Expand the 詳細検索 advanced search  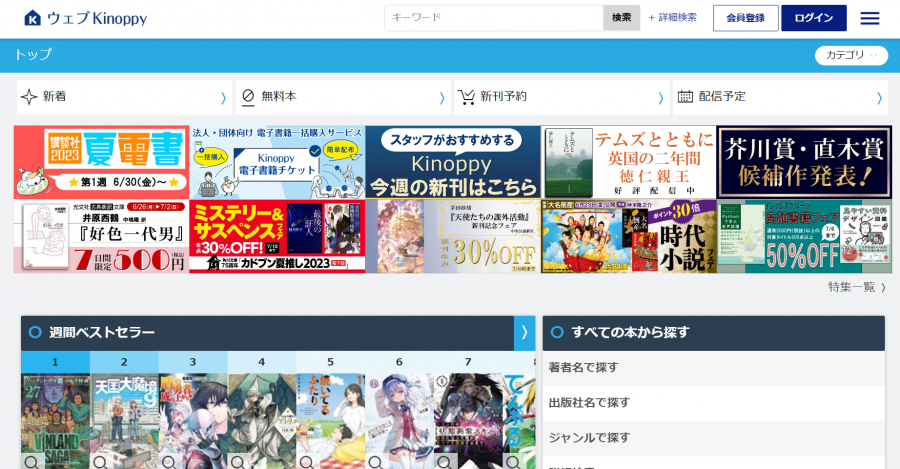672,18
